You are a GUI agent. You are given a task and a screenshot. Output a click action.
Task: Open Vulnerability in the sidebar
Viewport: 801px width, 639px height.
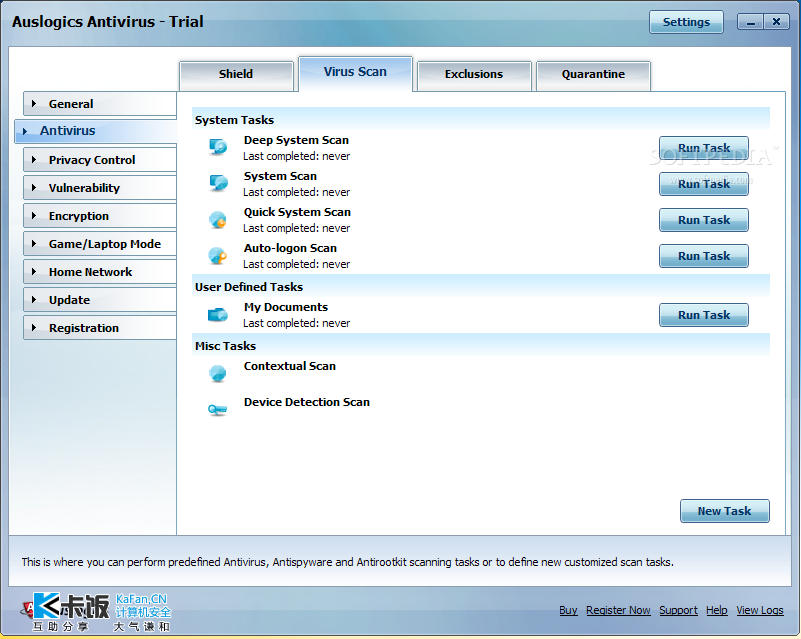pos(100,188)
